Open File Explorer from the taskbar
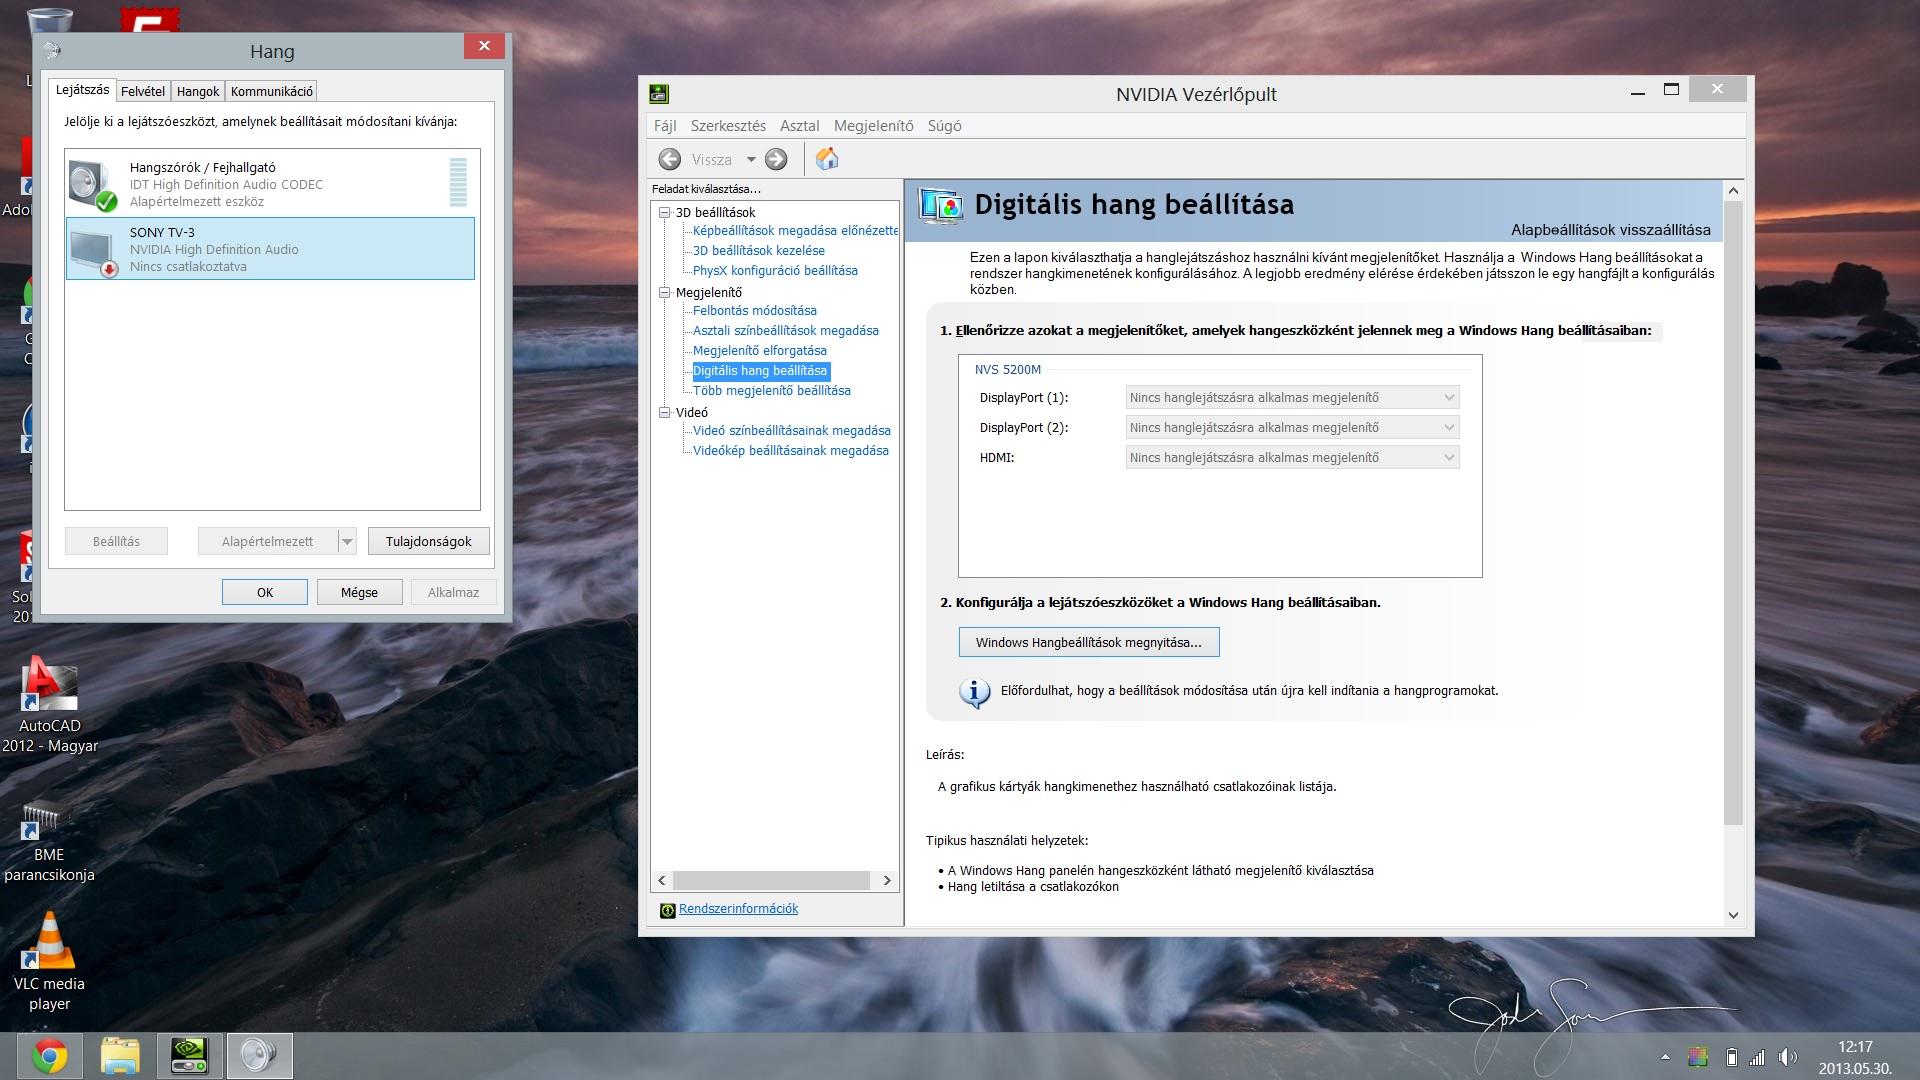1920x1080 pixels. point(119,1056)
